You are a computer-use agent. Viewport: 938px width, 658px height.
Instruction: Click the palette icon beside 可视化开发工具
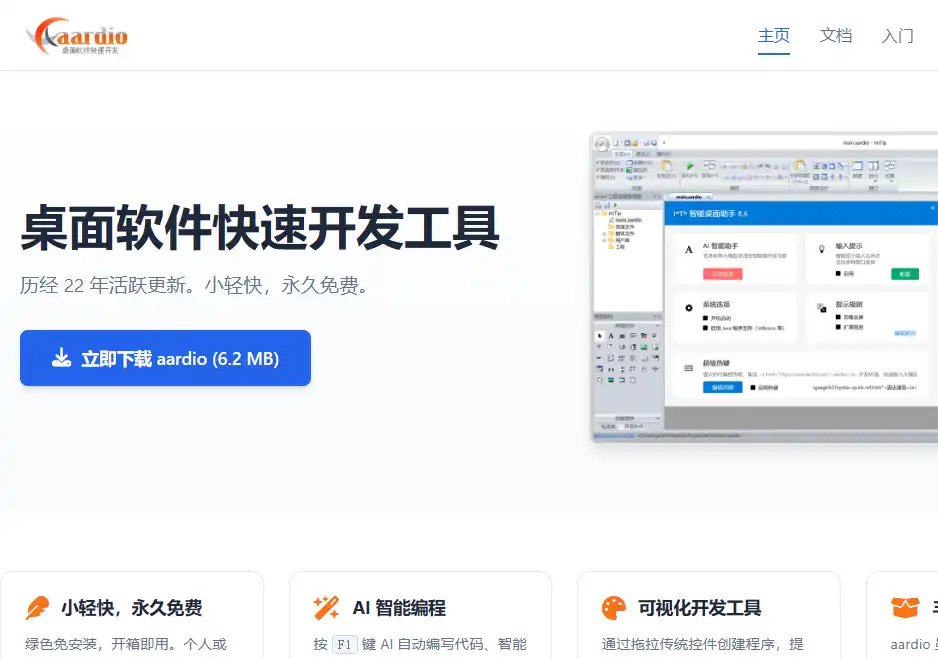click(614, 608)
